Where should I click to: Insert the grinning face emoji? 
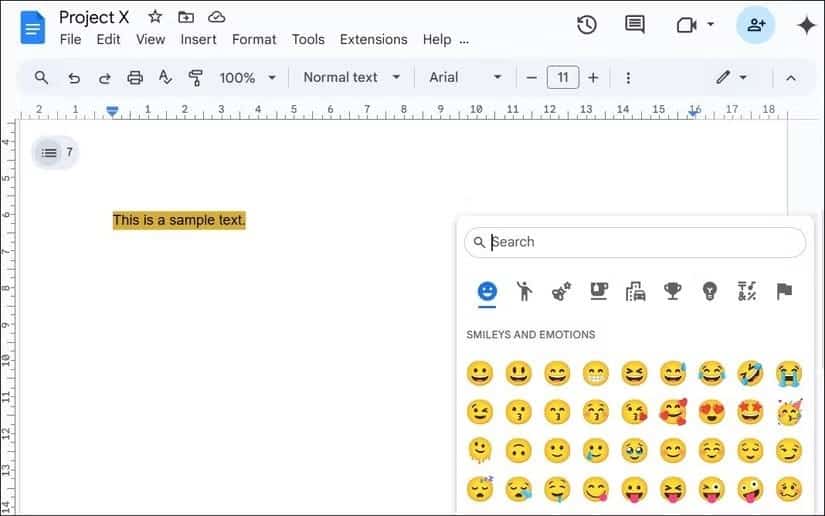480,373
